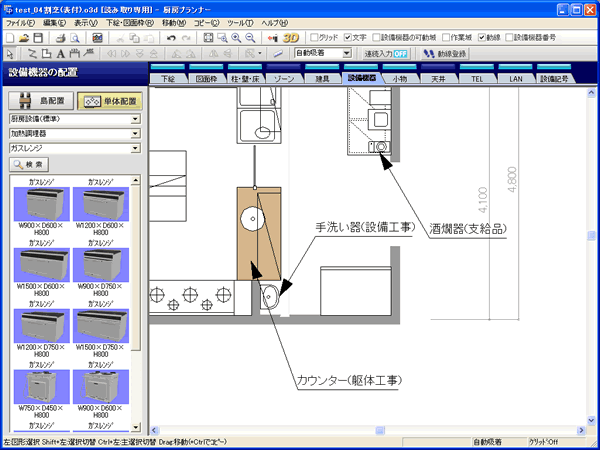Click the 島配置 island layout button
600x450 pixels.
tap(41, 101)
